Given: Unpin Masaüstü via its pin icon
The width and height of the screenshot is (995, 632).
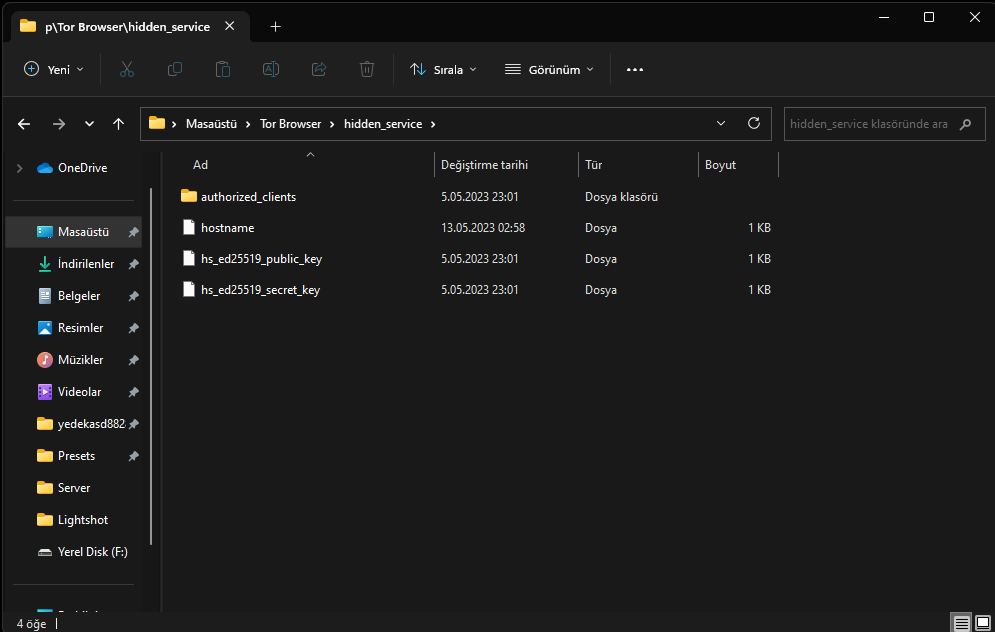Looking at the screenshot, I should point(133,232).
